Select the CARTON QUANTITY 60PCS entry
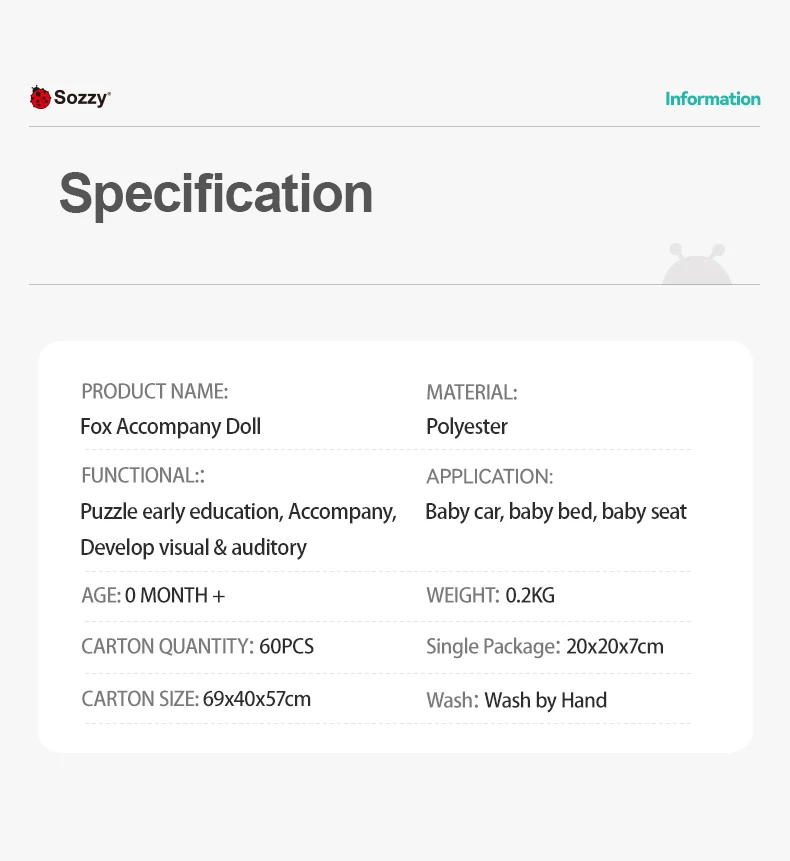Image resolution: width=790 pixels, height=861 pixels. coord(197,647)
